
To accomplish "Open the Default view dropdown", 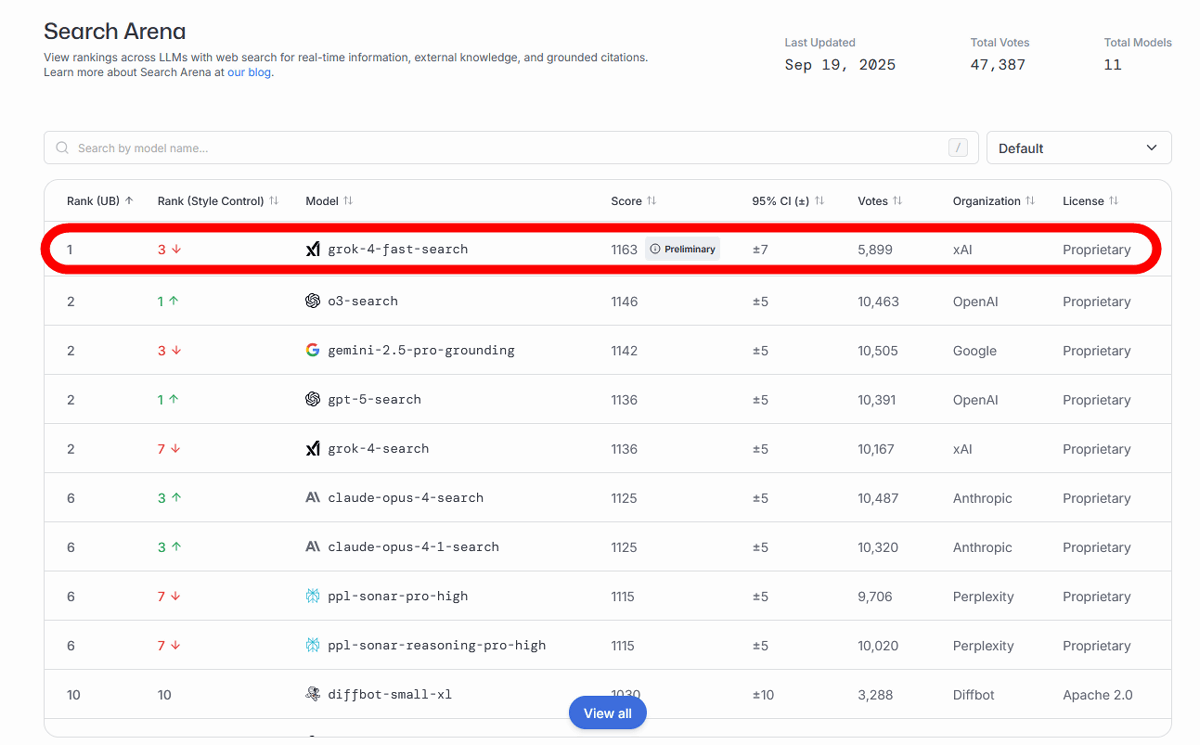I will coord(1078,148).
